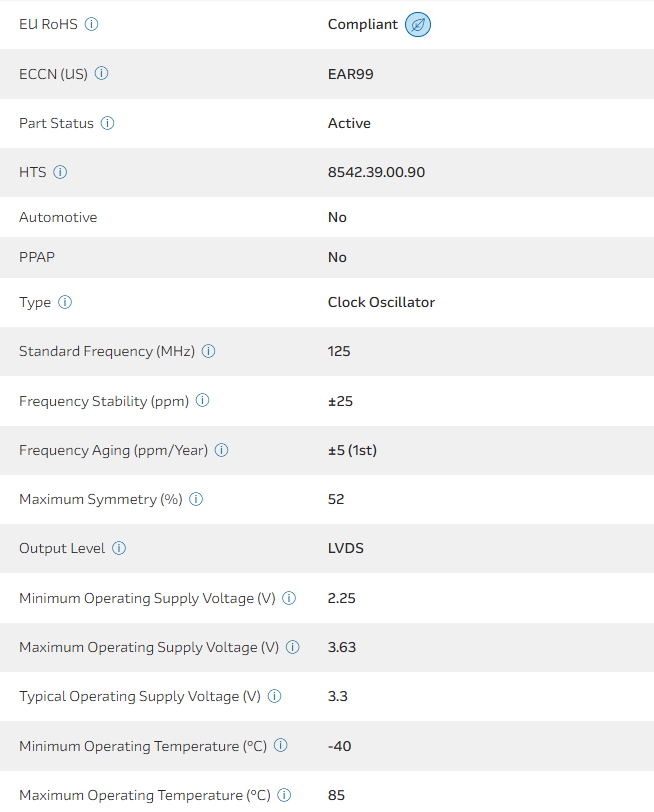The width and height of the screenshot is (654, 812).
Task: Open the EU RoHS info icon
Action: click(x=91, y=24)
